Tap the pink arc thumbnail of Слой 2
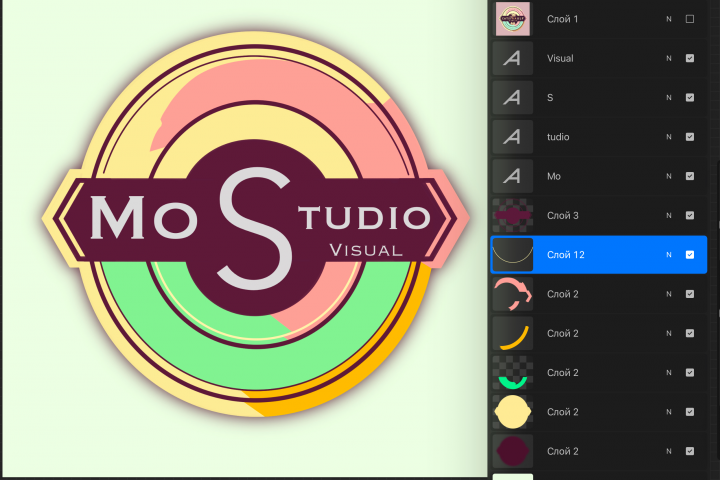The width and height of the screenshot is (720, 480). coord(512,294)
